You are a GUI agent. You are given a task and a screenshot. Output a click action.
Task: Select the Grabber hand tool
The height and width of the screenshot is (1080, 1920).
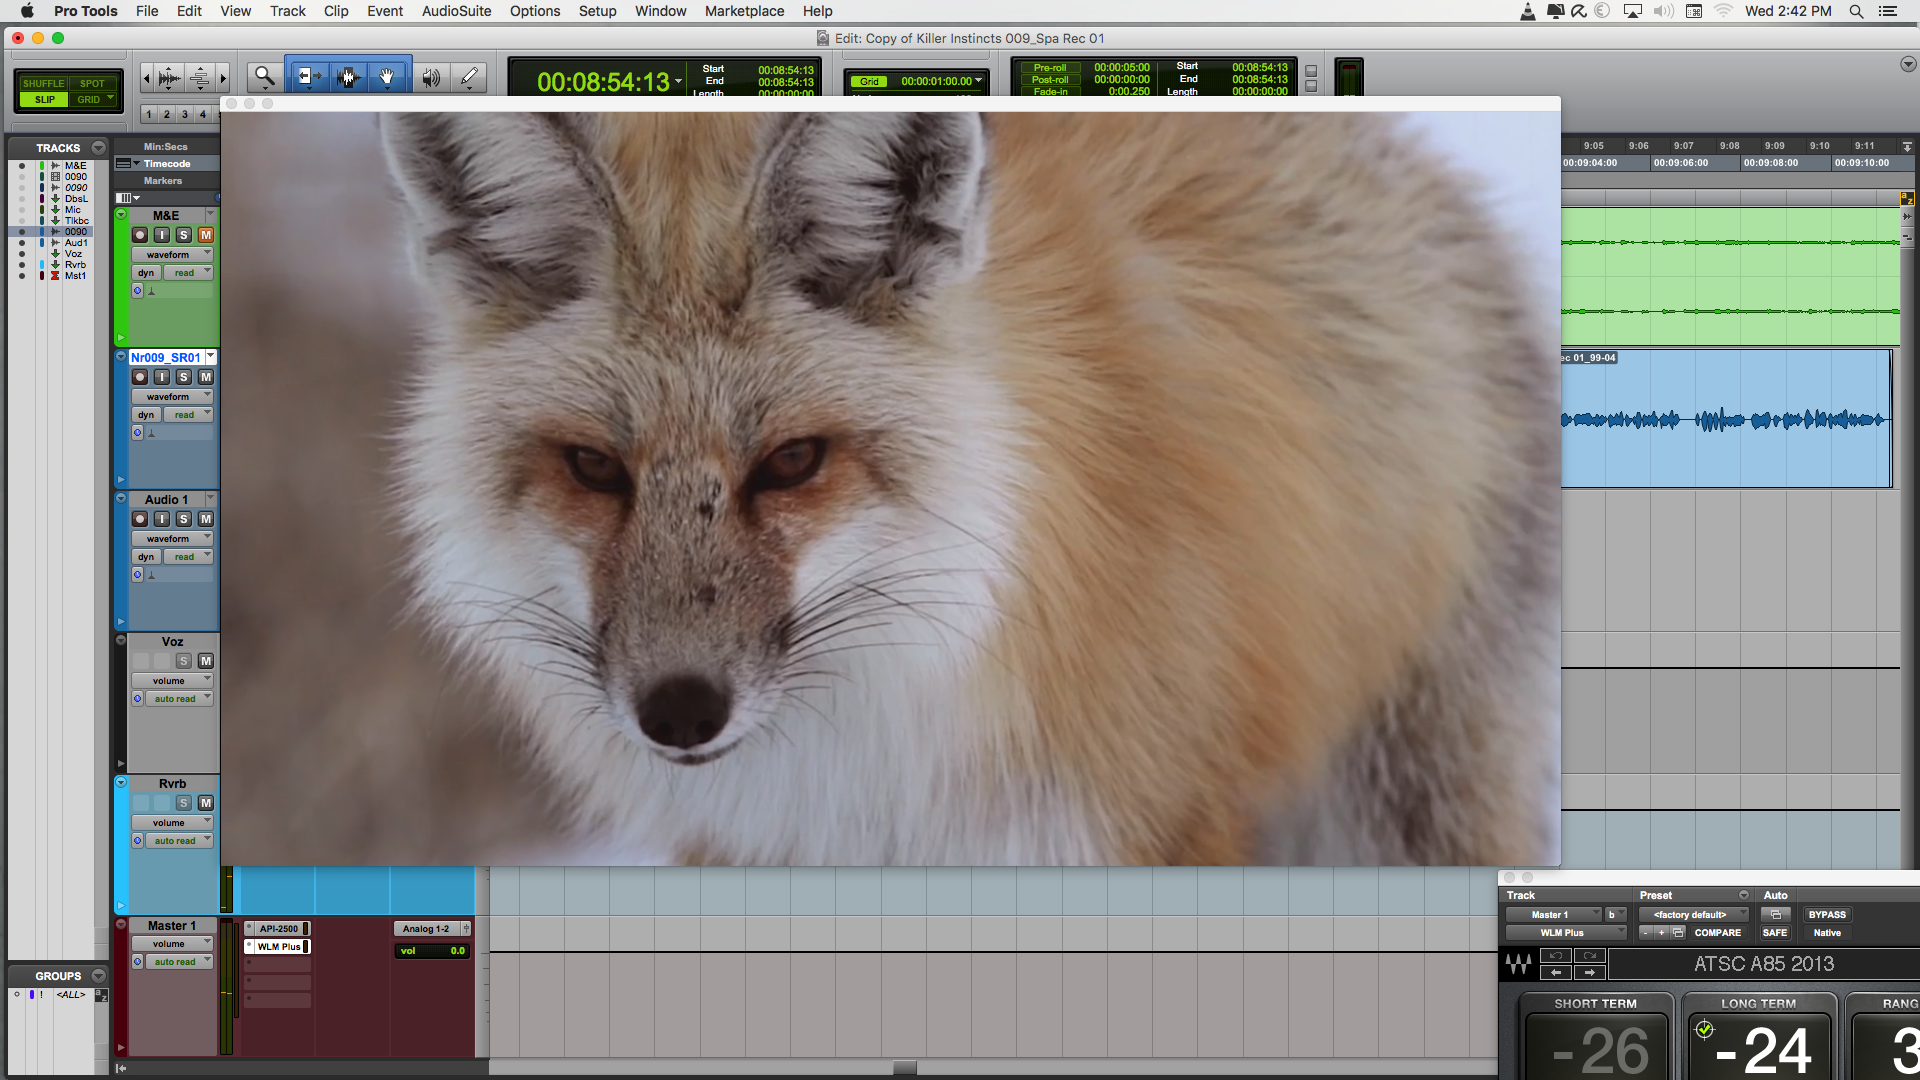(388, 77)
